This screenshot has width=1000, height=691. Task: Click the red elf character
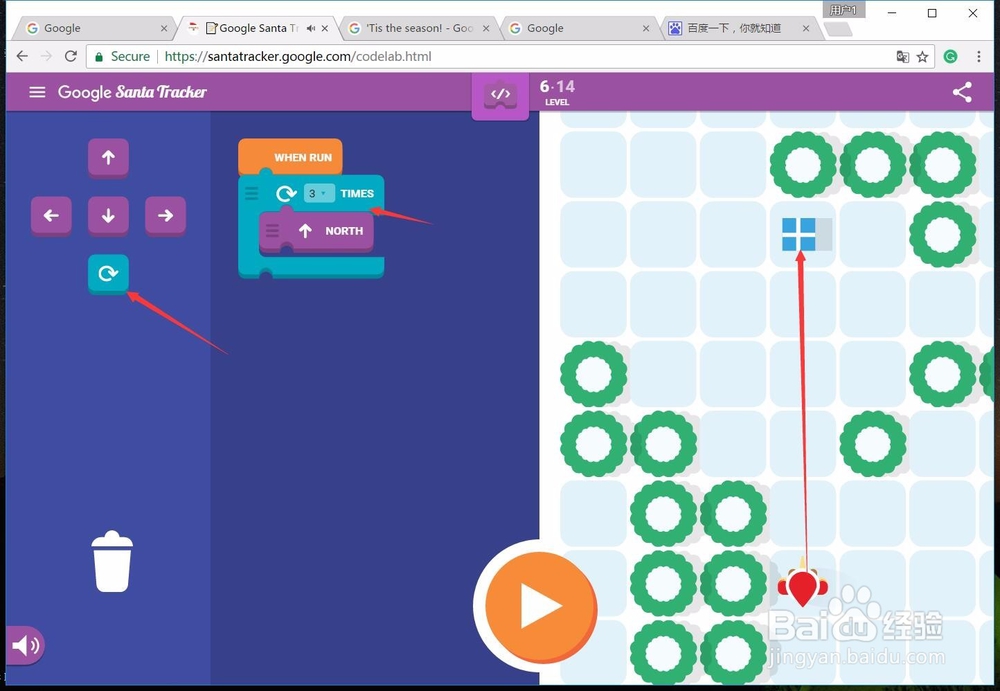pyautogui.click(x=802, y=586)
